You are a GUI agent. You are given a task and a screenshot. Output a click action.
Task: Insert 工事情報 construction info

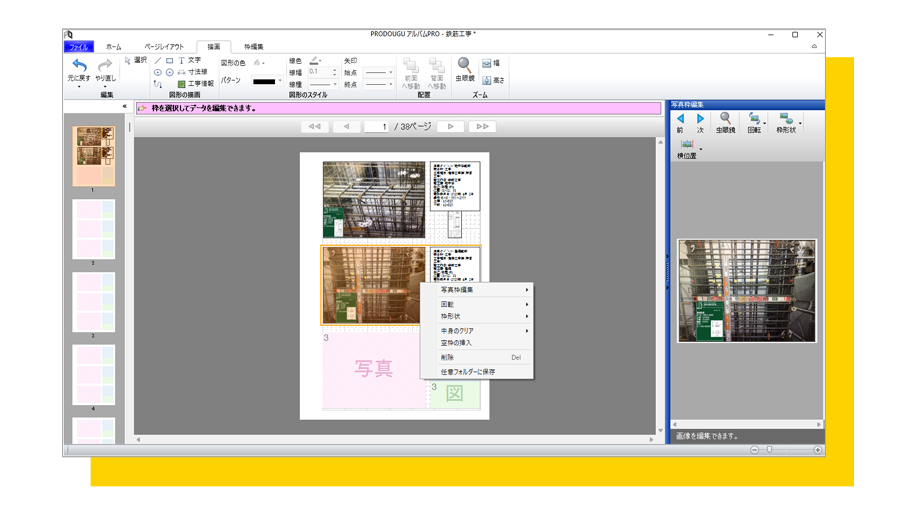(196, 84)
